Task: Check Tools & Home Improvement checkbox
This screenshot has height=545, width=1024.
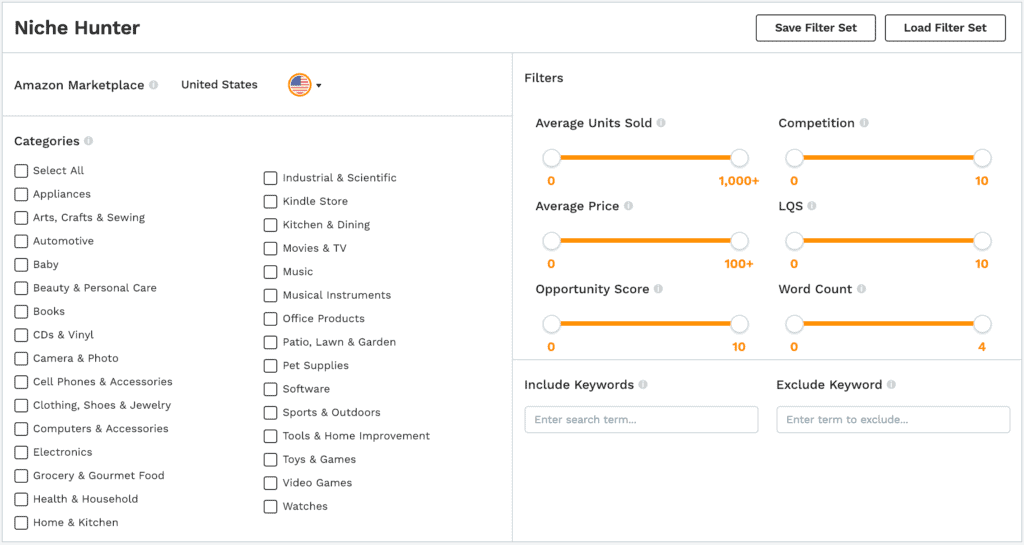Action: (x=270, y=437)
